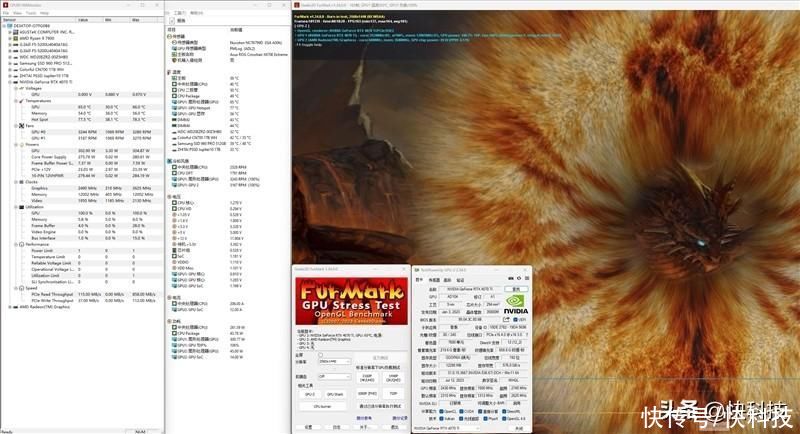The height and width of the screenshot is (434, 800).
Task: Click the refresh icon in the GPU-Z header
Action: [519, 278]
